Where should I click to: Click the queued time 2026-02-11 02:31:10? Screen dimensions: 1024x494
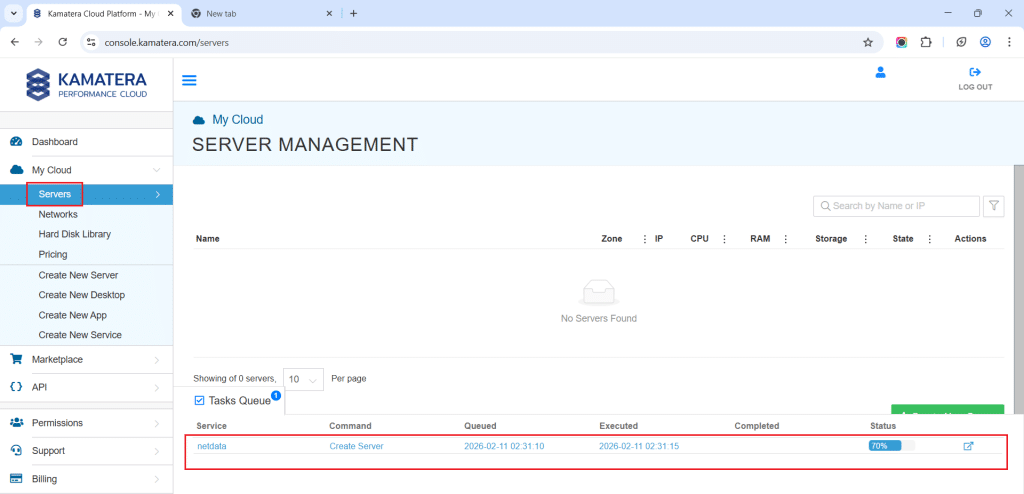[504, 446]
